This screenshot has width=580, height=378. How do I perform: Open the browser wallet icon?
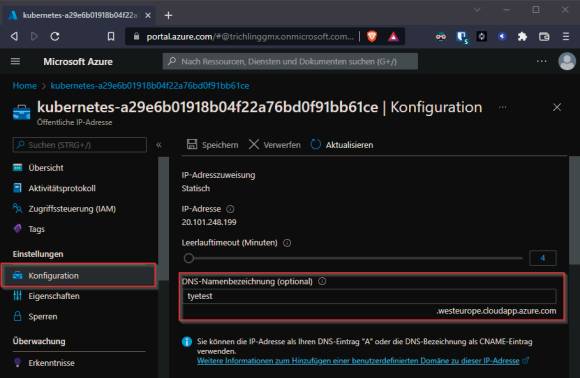[544, 36]
